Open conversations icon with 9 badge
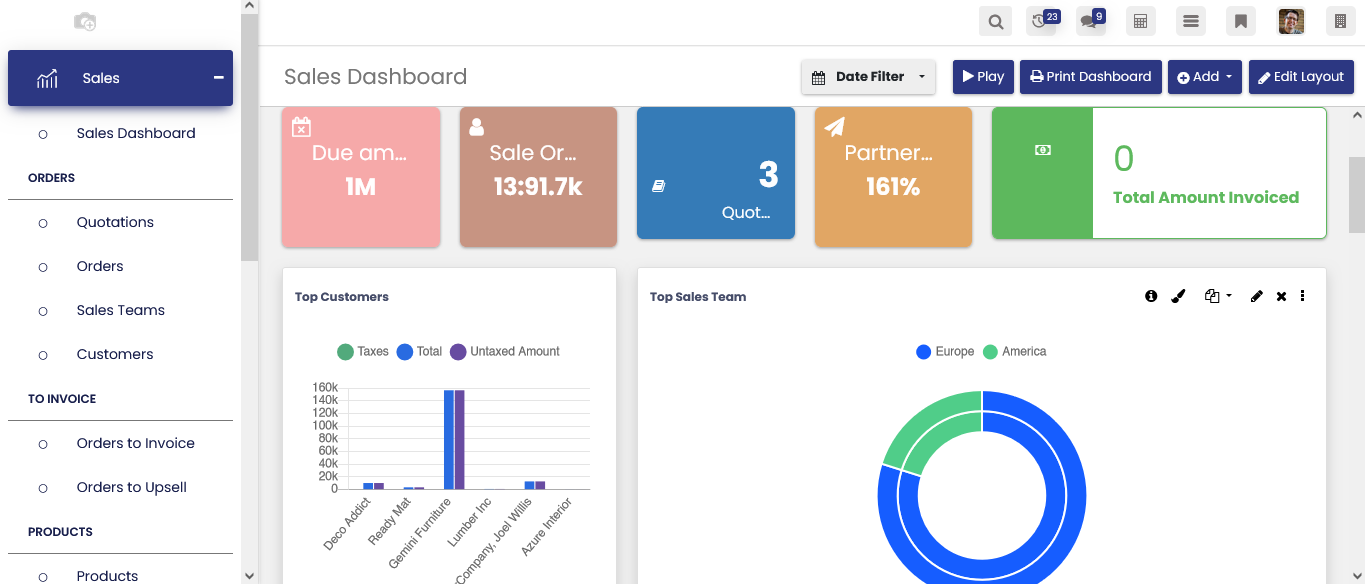1365x584 pixels. 1091,21
